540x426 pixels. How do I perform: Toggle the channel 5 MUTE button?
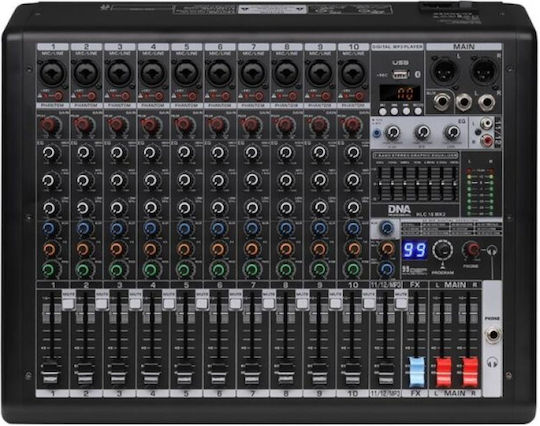[x=202, y=303]
